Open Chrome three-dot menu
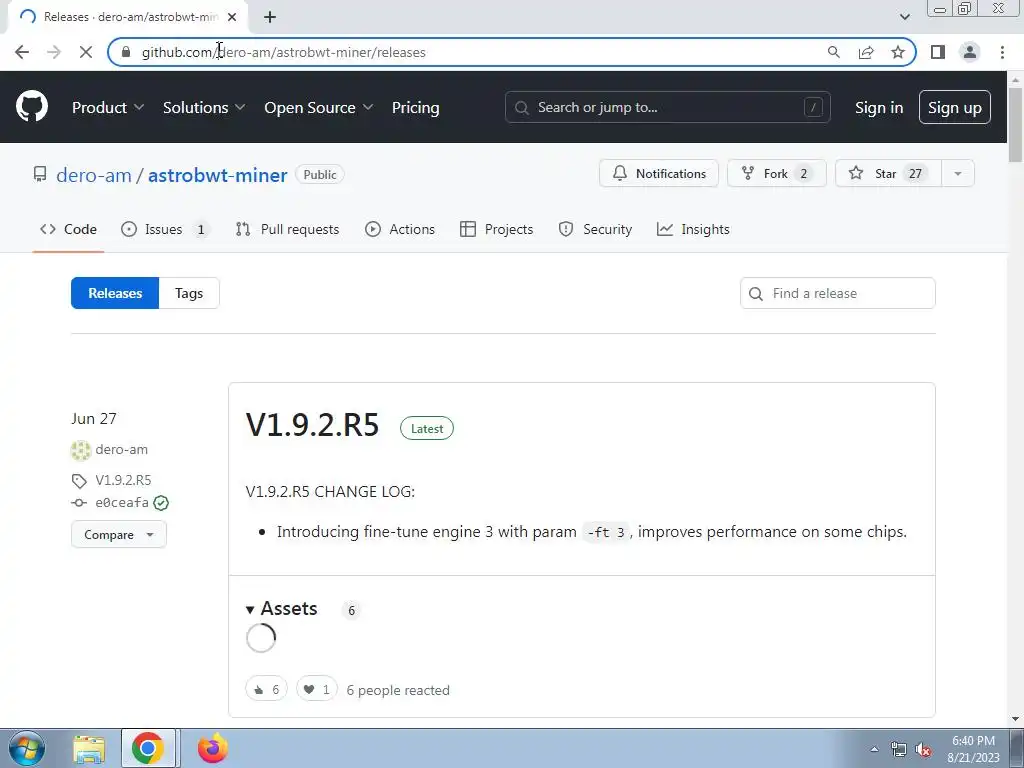 click(x=1002, y=52)
